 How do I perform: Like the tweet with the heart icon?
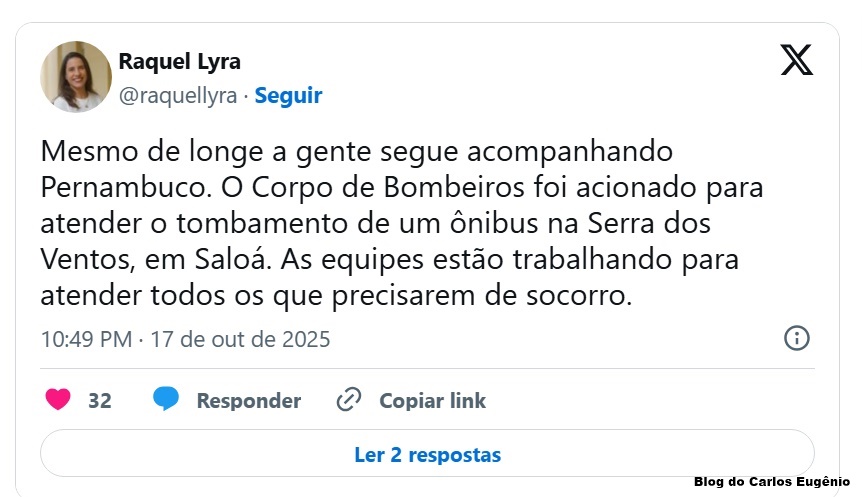59,400
